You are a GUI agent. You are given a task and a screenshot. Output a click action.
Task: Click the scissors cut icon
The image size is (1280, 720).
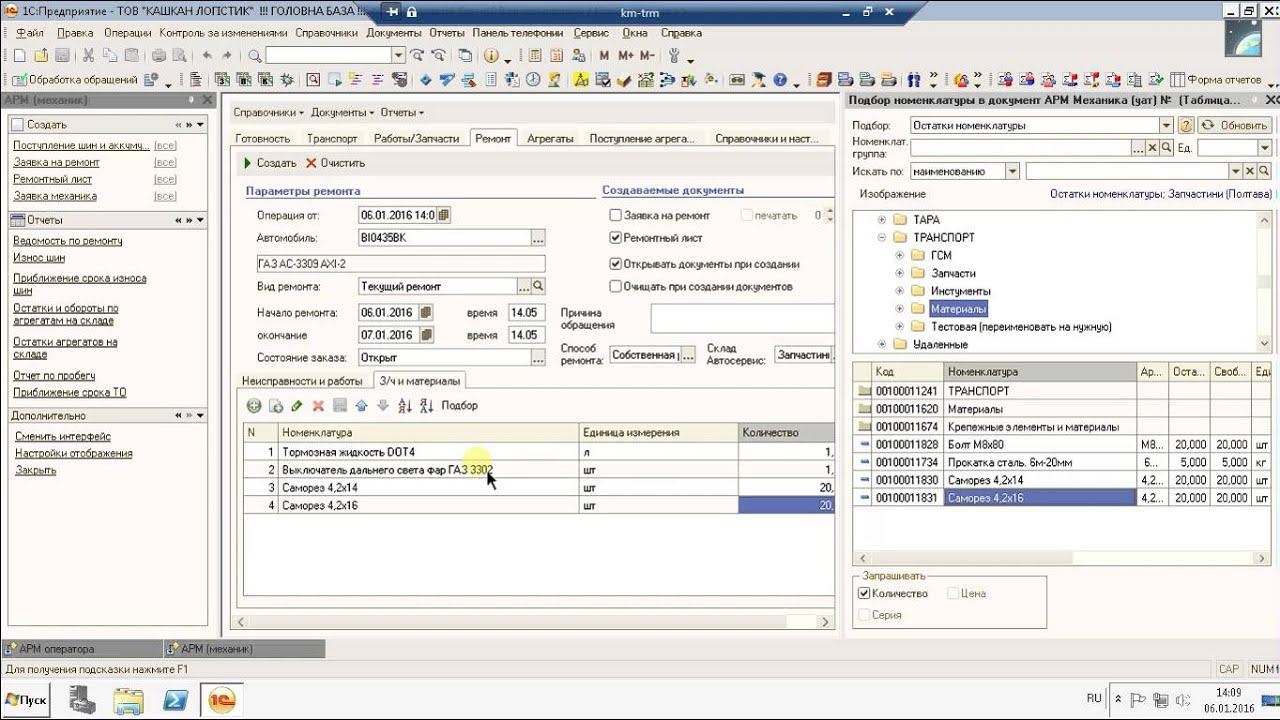(87, 56)
